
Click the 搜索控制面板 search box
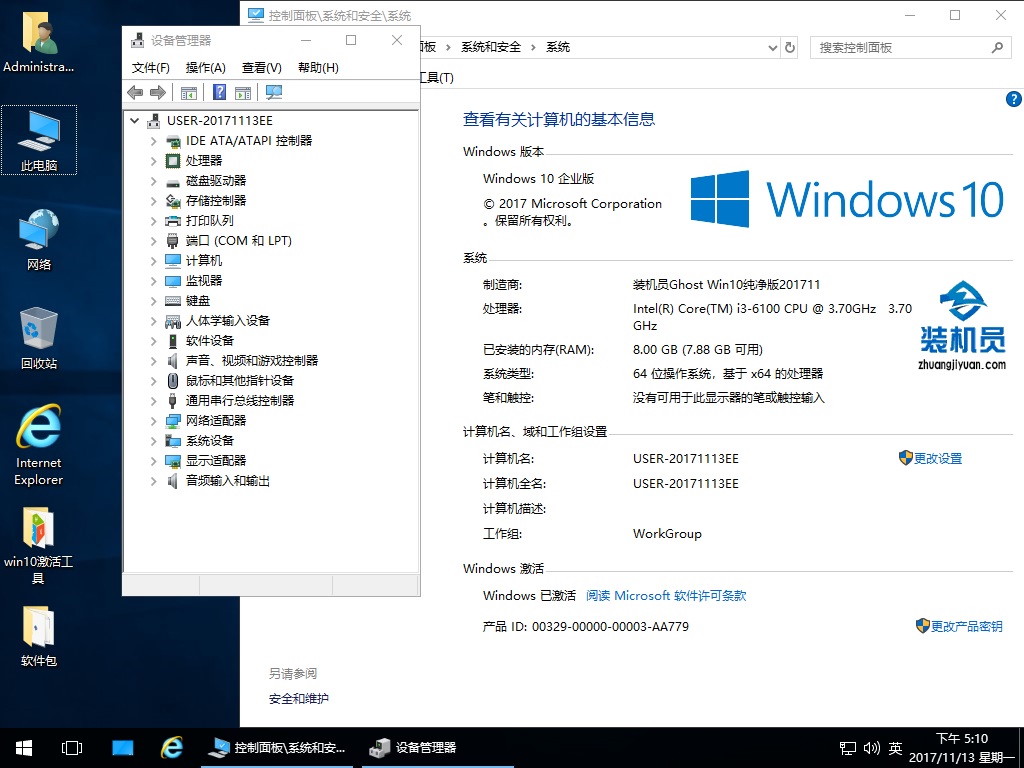coord(900,47)
